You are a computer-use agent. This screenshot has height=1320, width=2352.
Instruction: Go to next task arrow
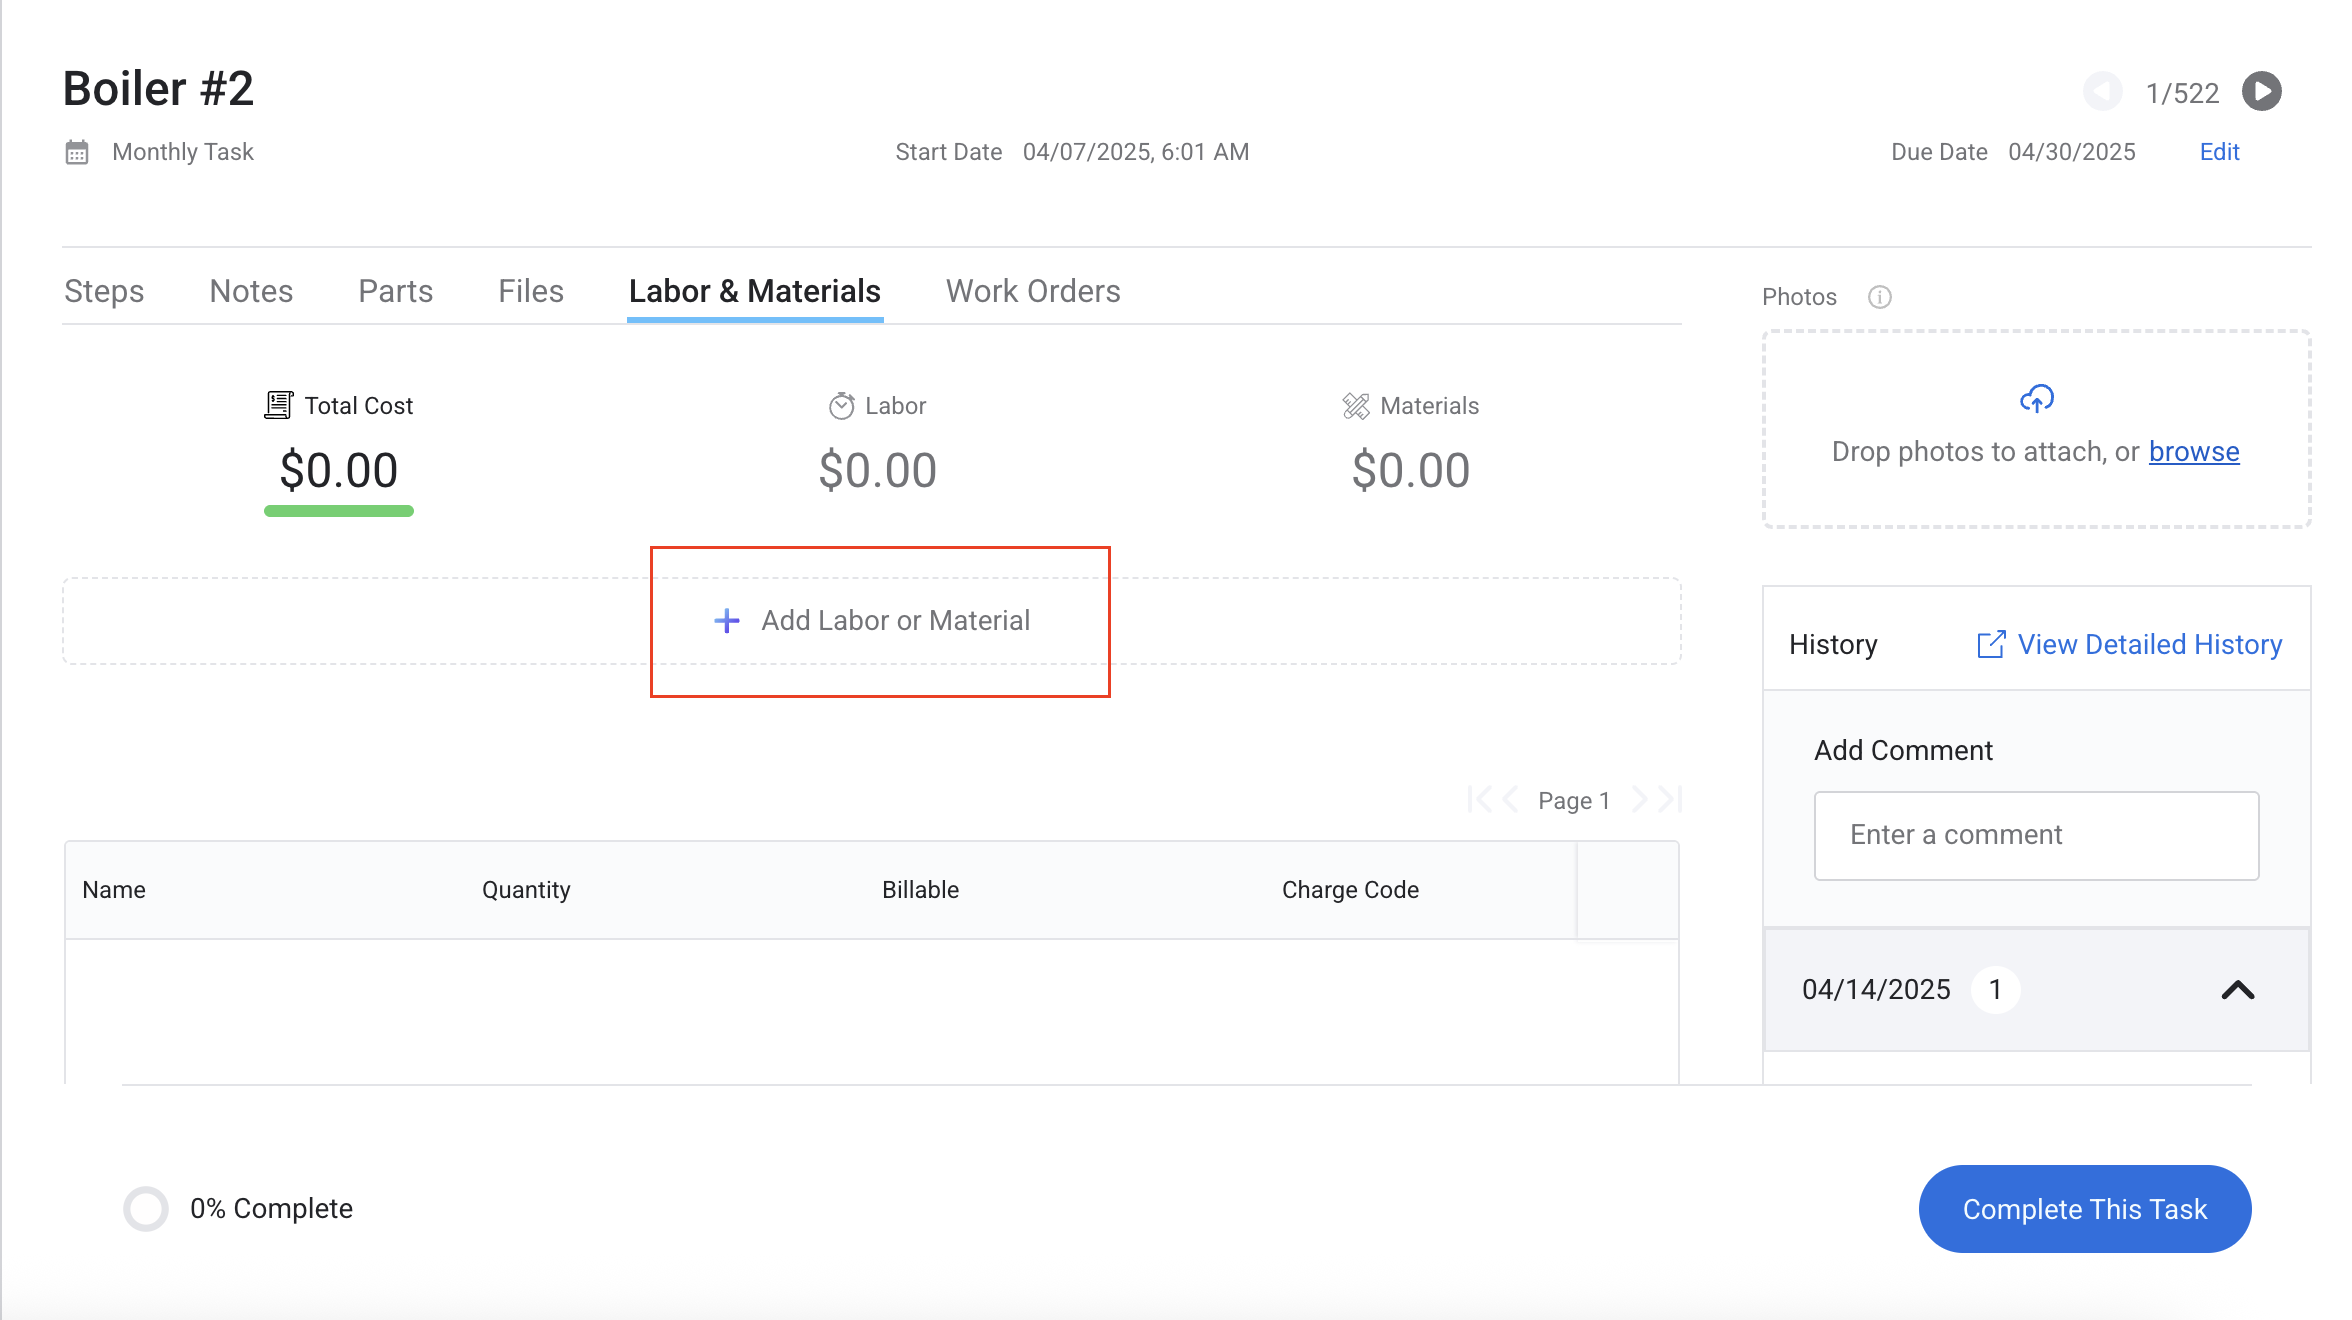click(2261, 91)
